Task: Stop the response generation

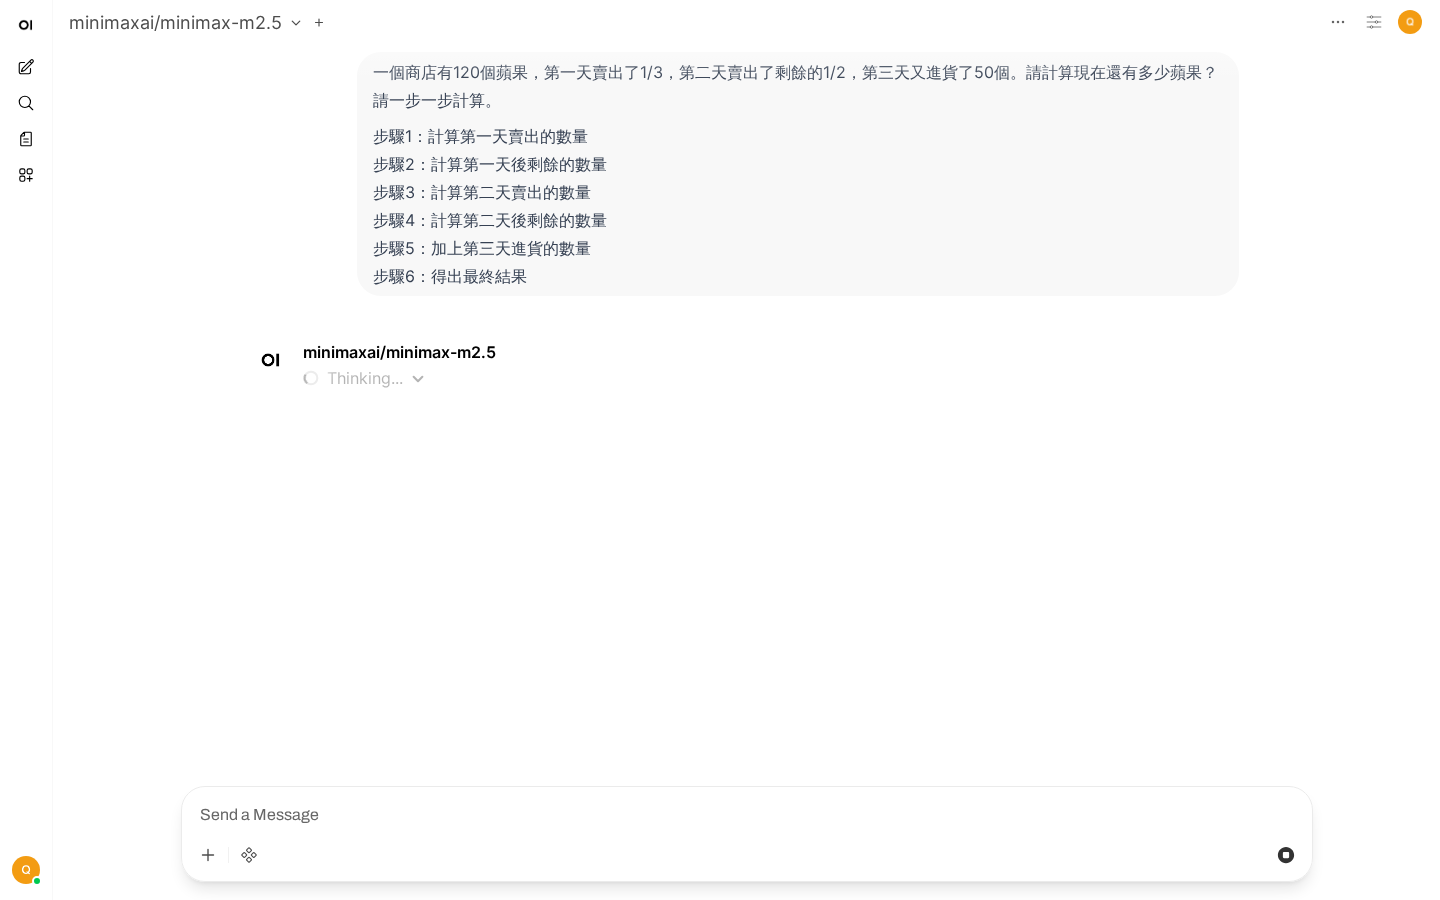Action: [x=1286, y=855]
